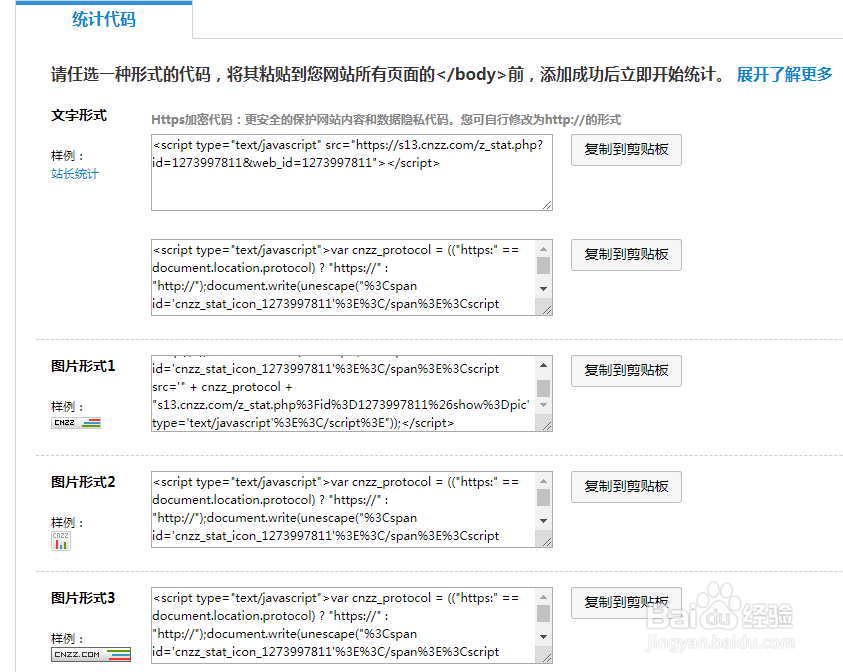Click resize grip of second 文字形式 code box
This screenshot has width=843, height=672.
(547, 310)
